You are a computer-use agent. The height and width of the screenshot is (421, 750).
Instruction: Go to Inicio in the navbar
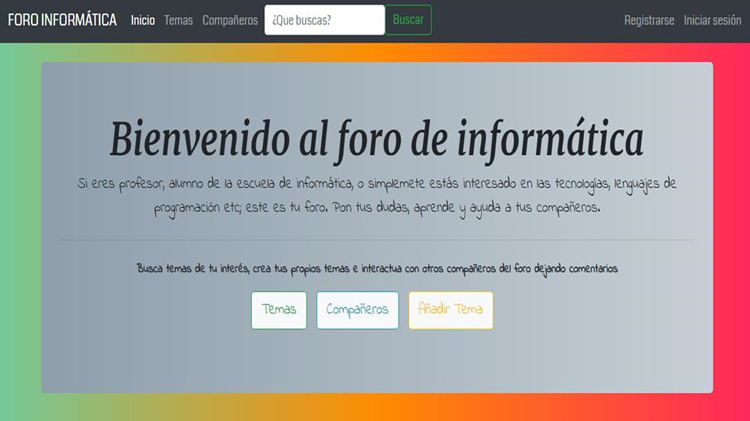pyautogui.click(x=142, y=20)
